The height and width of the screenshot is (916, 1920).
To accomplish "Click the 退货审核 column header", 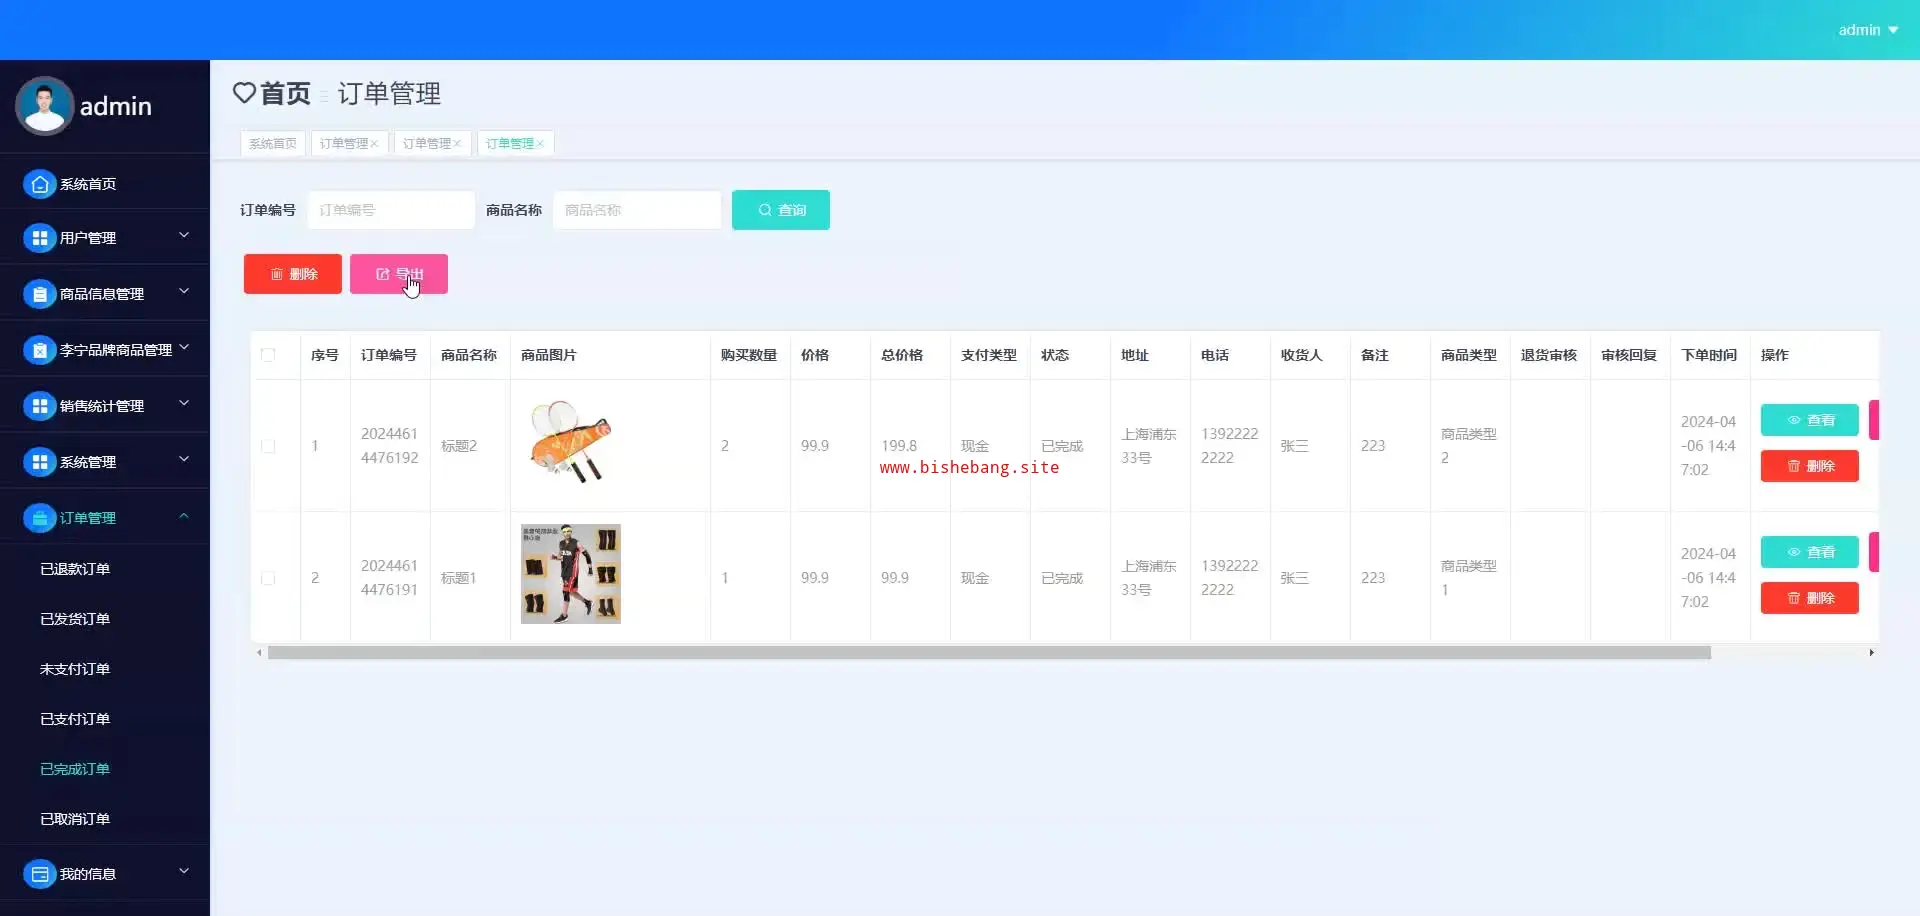I will click(1549, 355).
